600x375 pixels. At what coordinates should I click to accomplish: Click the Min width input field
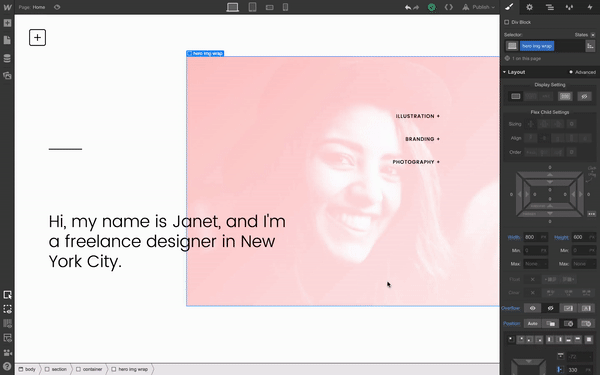coord(536,251)
